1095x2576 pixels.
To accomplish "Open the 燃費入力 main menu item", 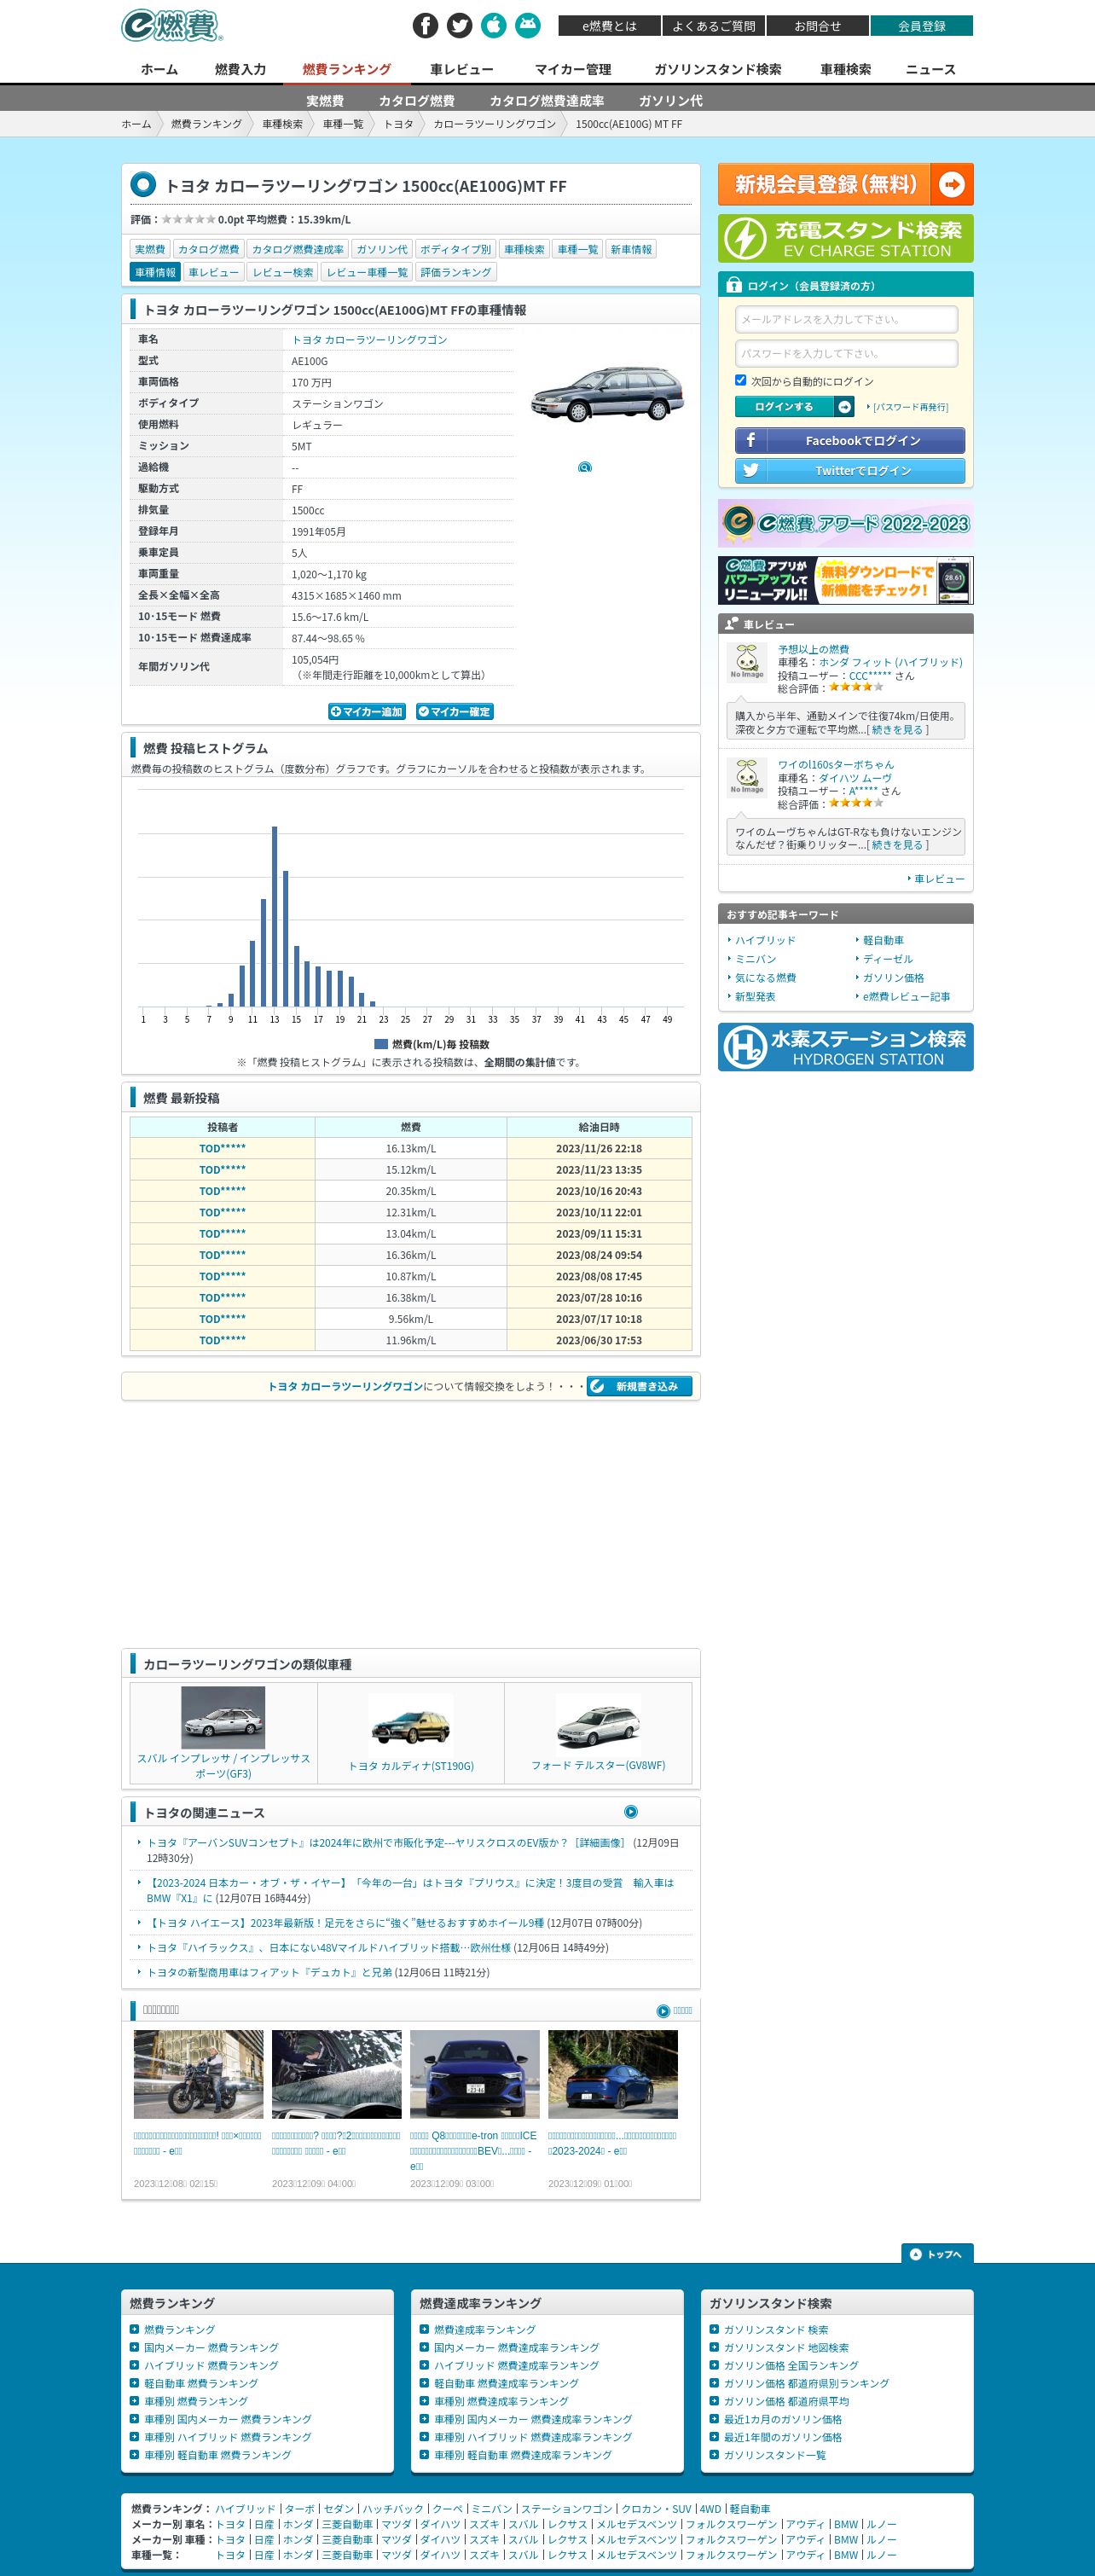I will [240, 69].
